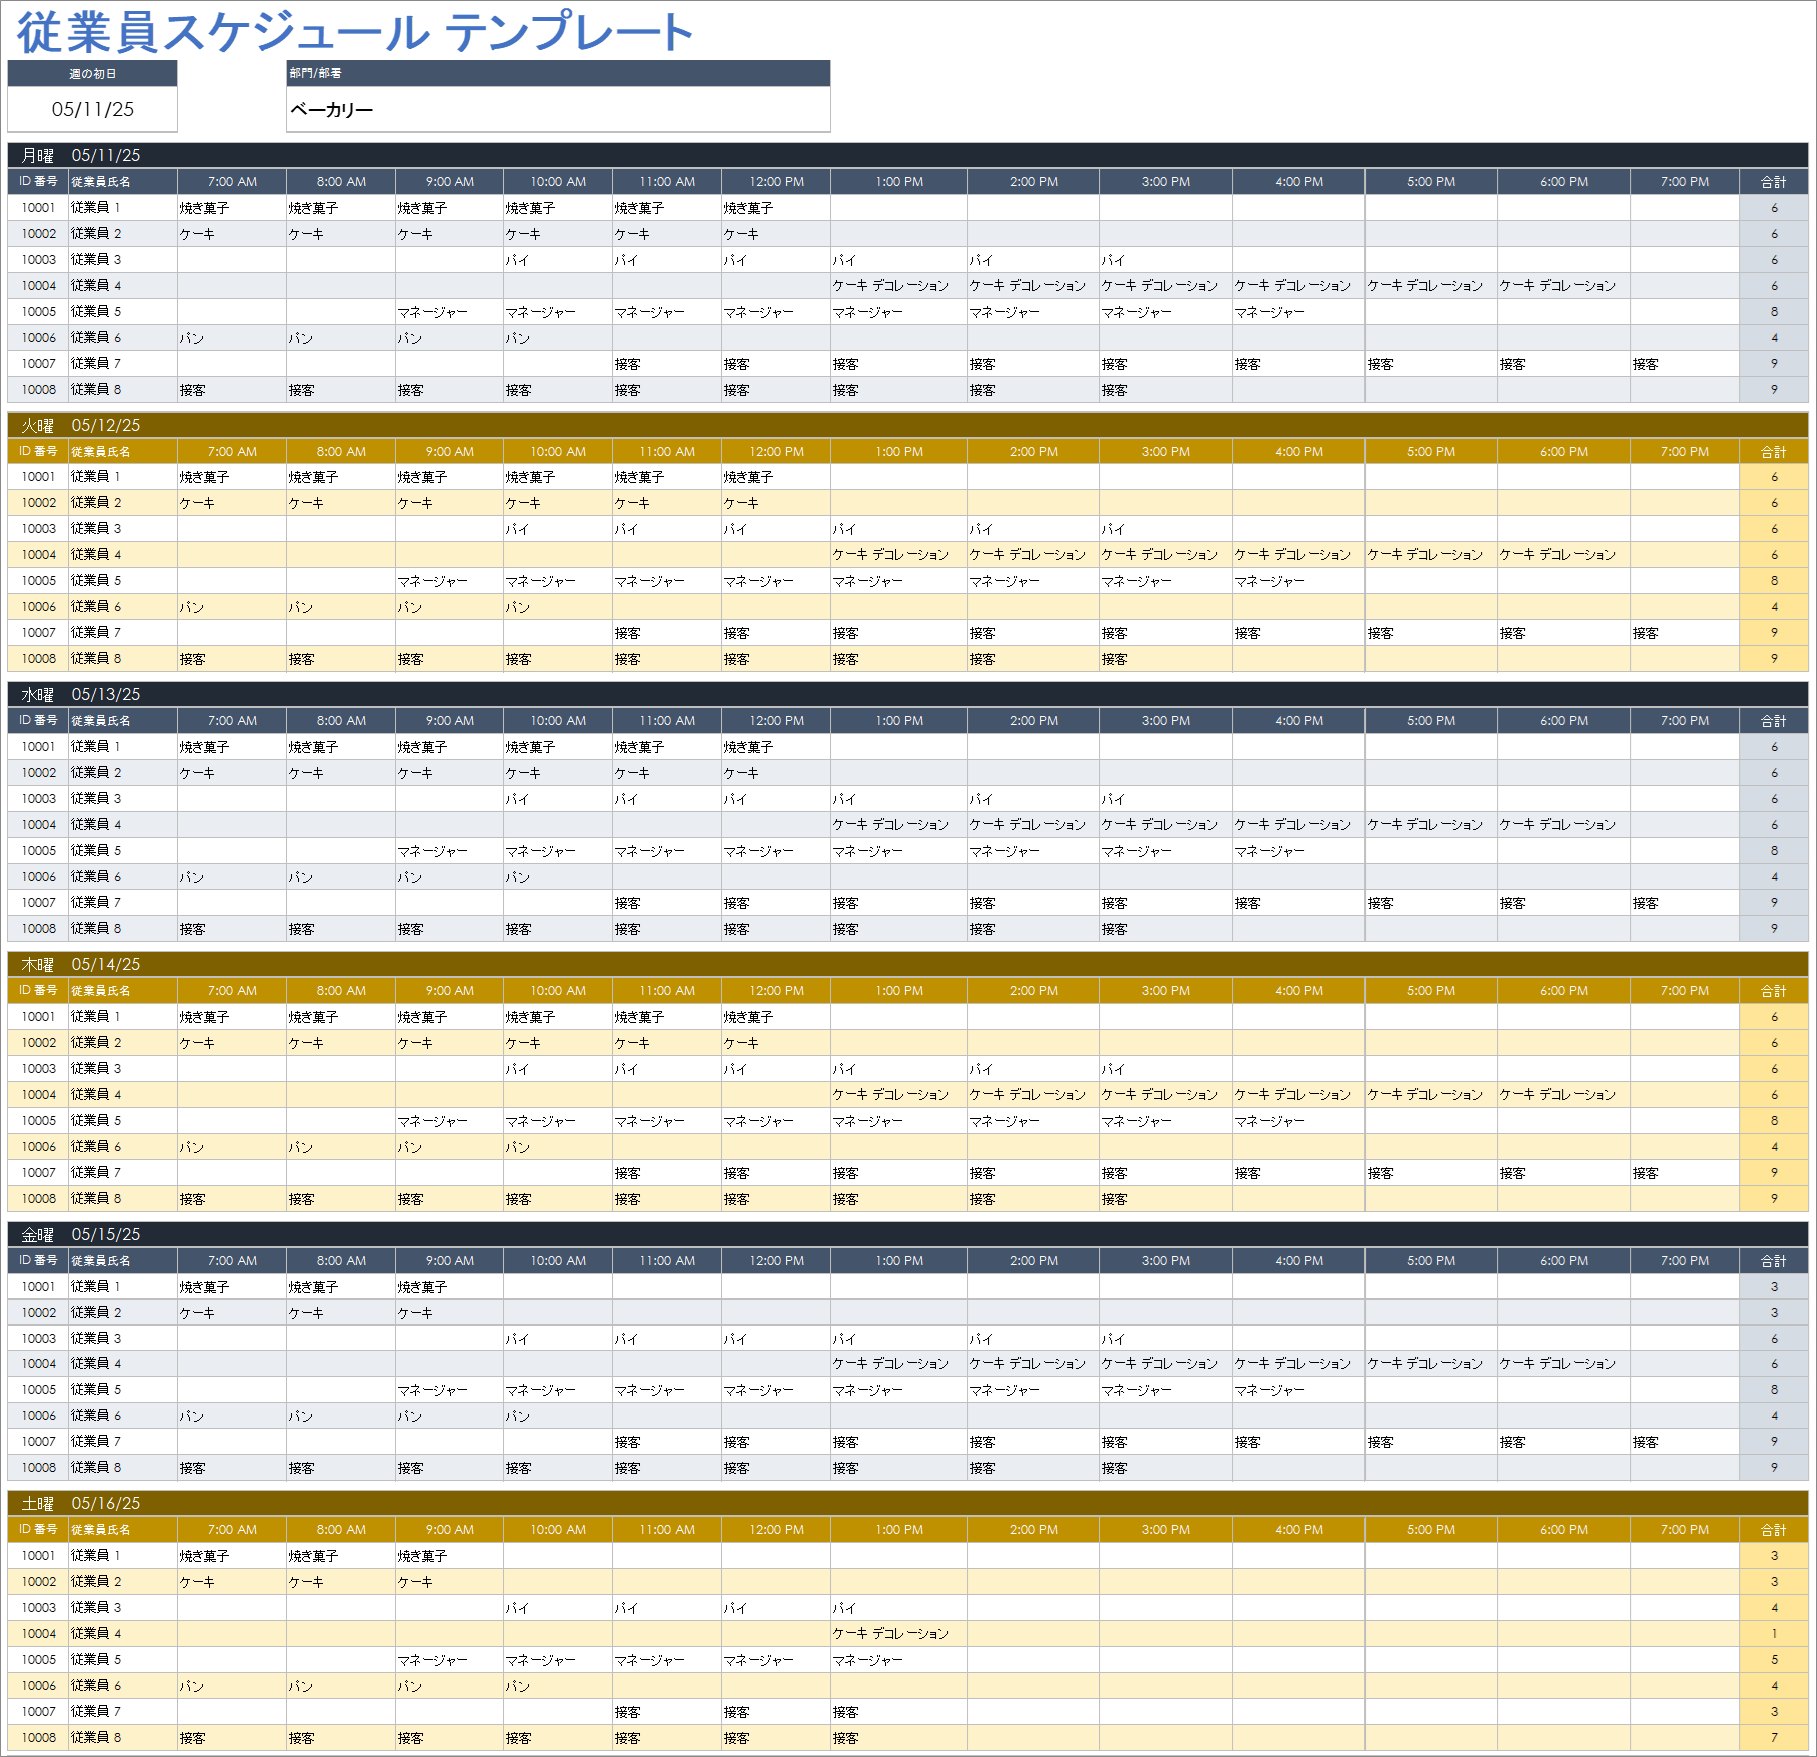Click the 従業員スケジュール テンプレート title
The image size is (1817, 1757).
click(x=355, y=32)
